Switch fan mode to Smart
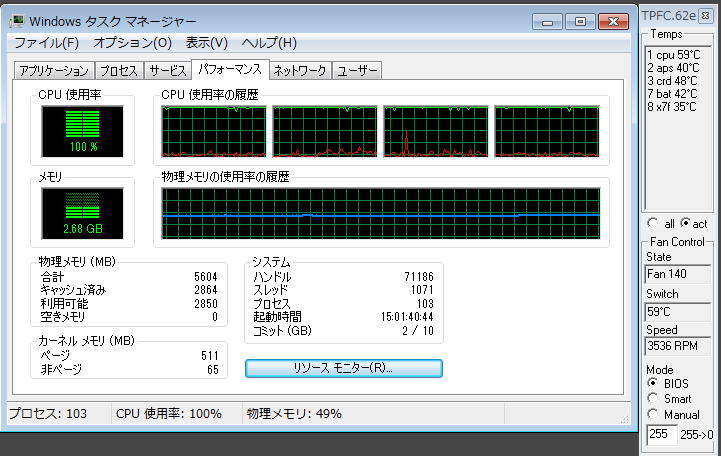This screenshot has height=456, width=721. click(654, 399)
